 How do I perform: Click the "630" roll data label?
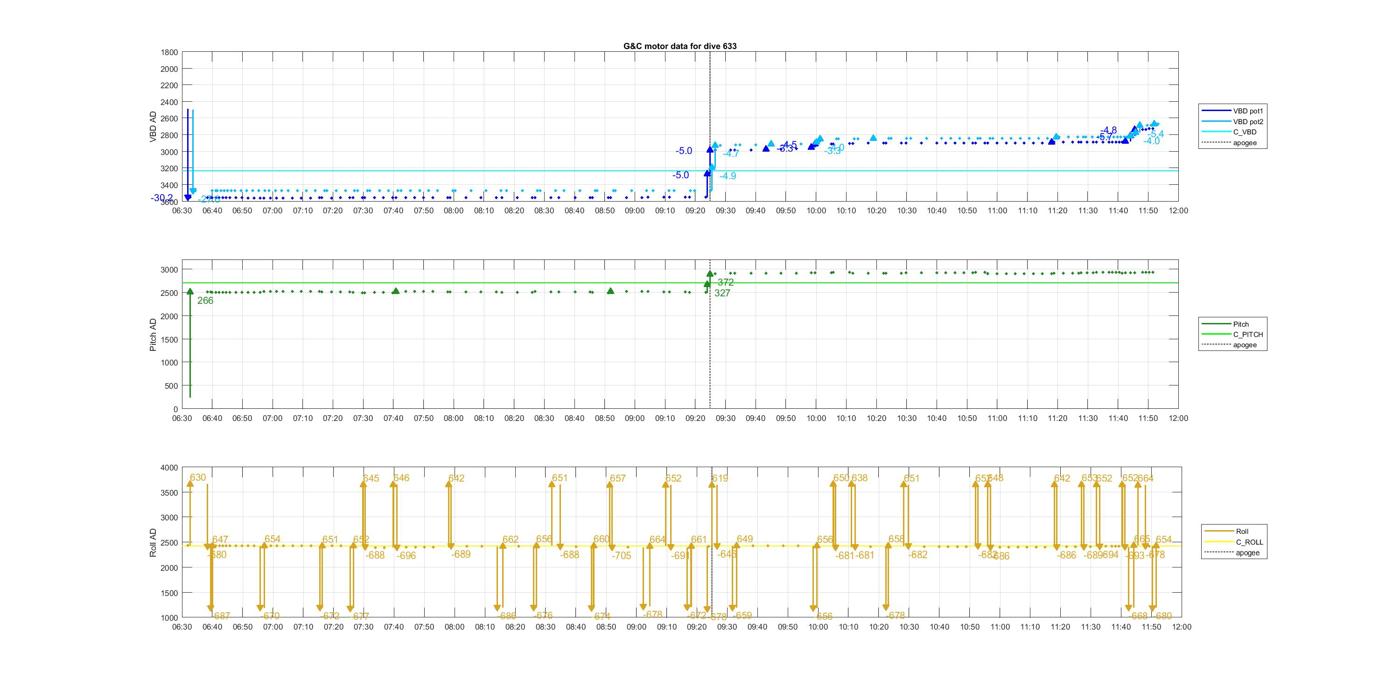(198, 478)
